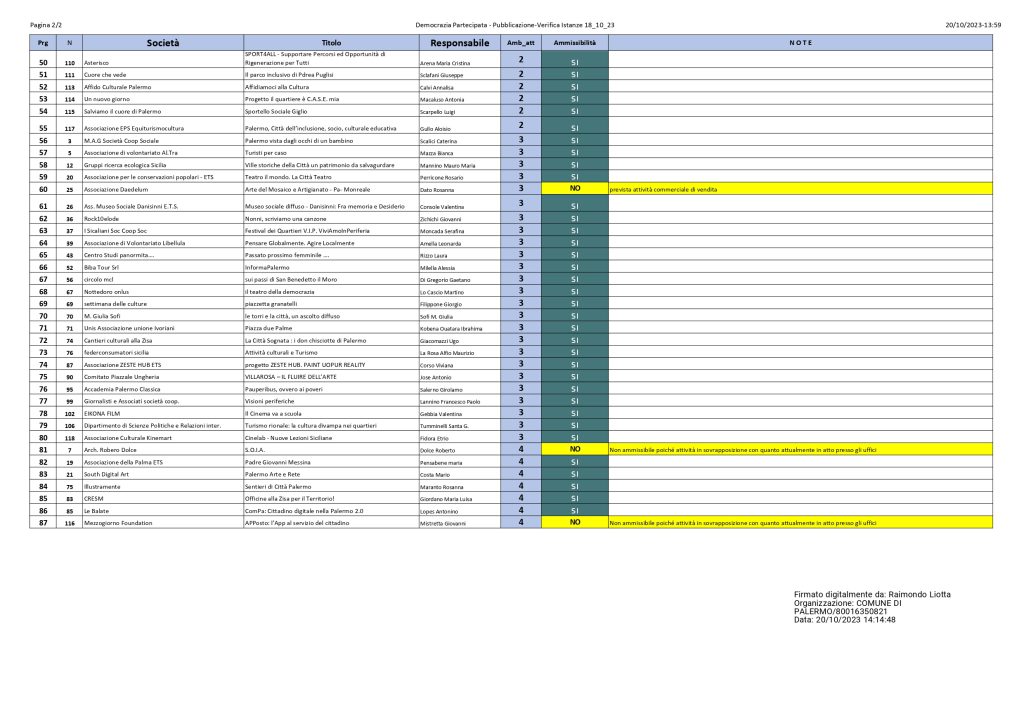The width and height of the screenshot is (1024, 724).
Task: Select the 'Illustramente' society cell
Action: tap(163, 486)
